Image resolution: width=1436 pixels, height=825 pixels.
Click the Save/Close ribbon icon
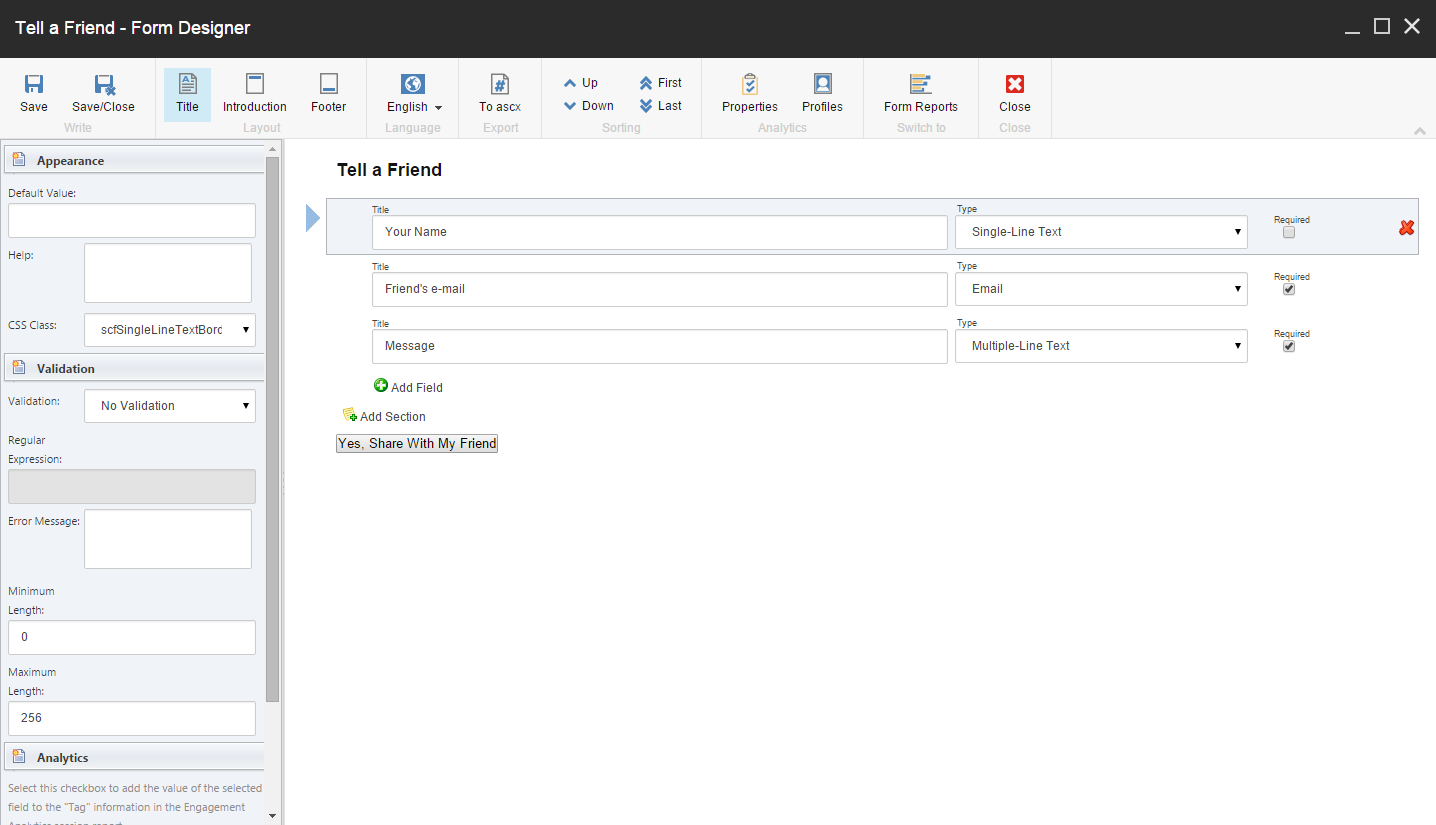[x=104, y=85]
